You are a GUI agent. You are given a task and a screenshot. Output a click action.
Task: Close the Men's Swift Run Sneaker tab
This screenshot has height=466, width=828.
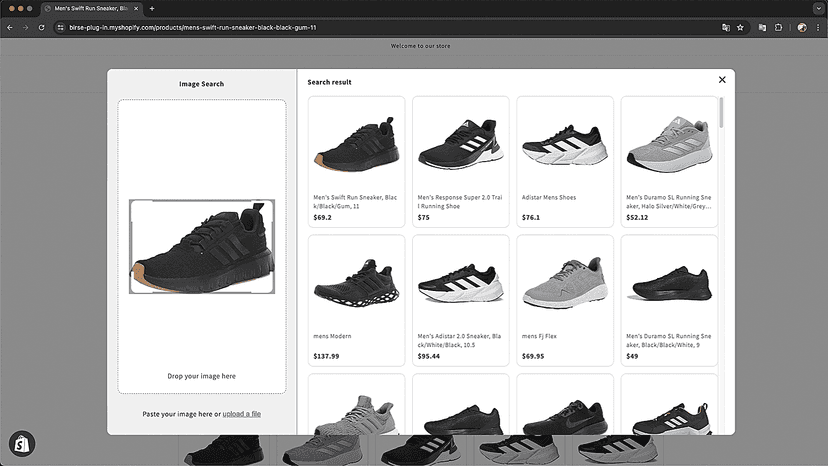pyautogui.click(x=136, y=8)
